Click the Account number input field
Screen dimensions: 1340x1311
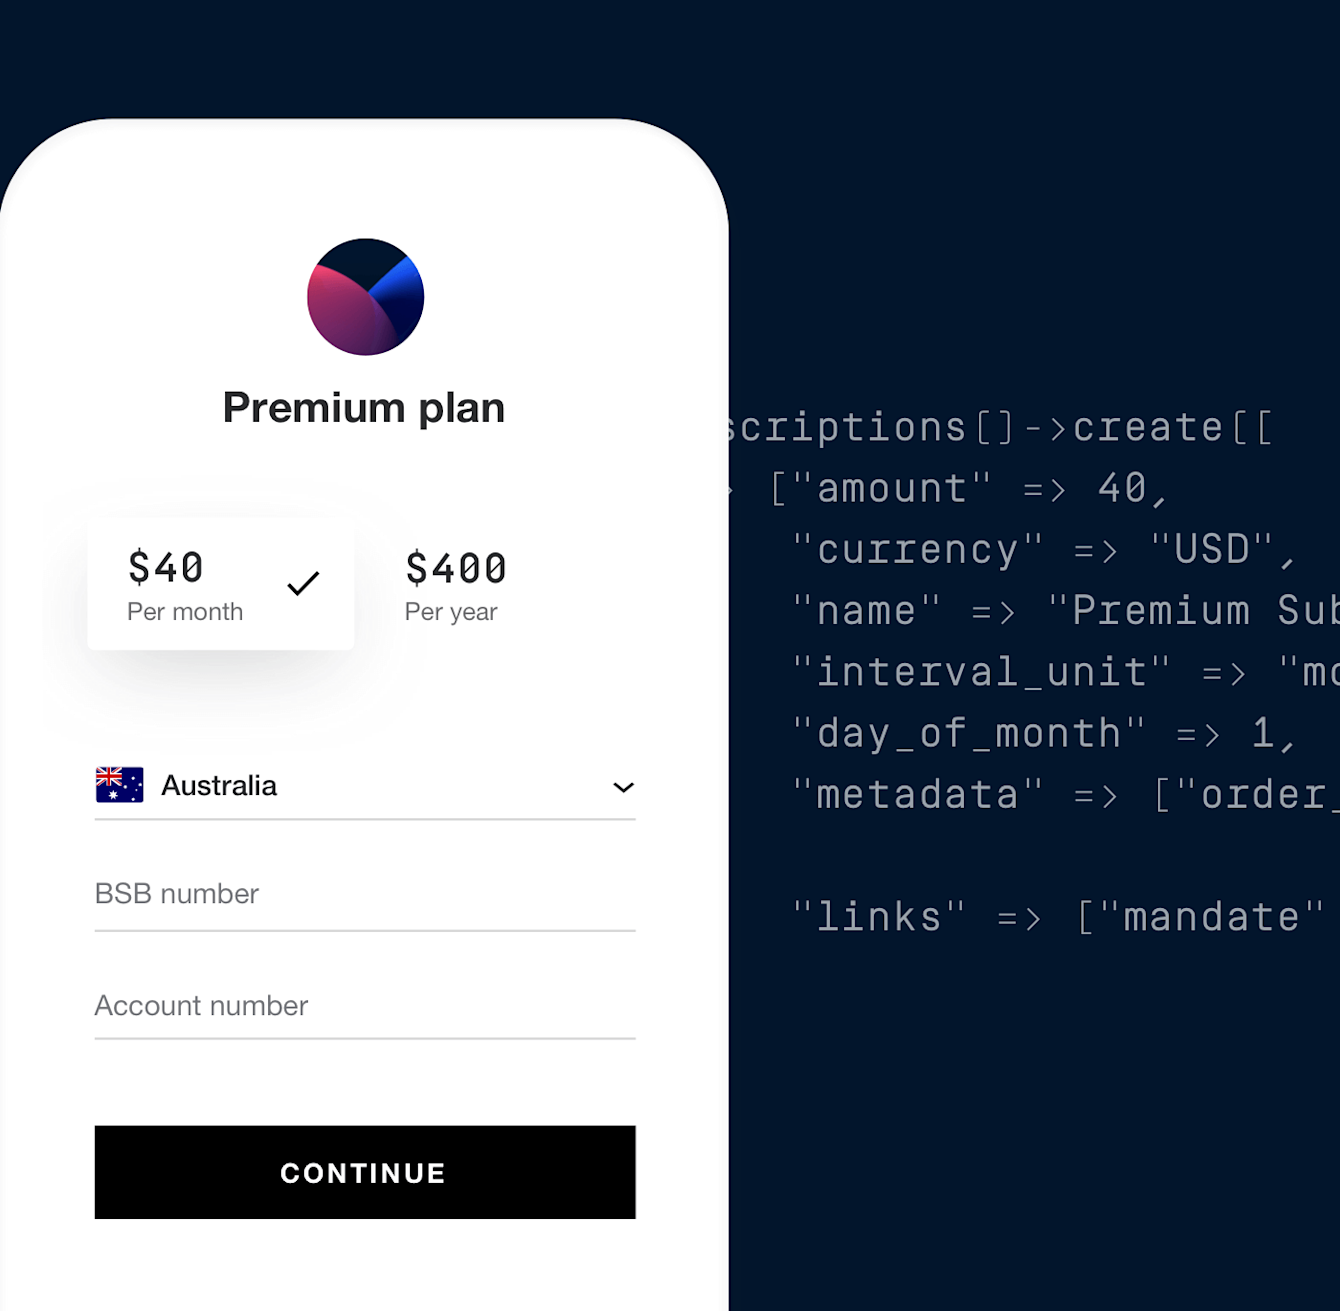(x=364, y=1006)
